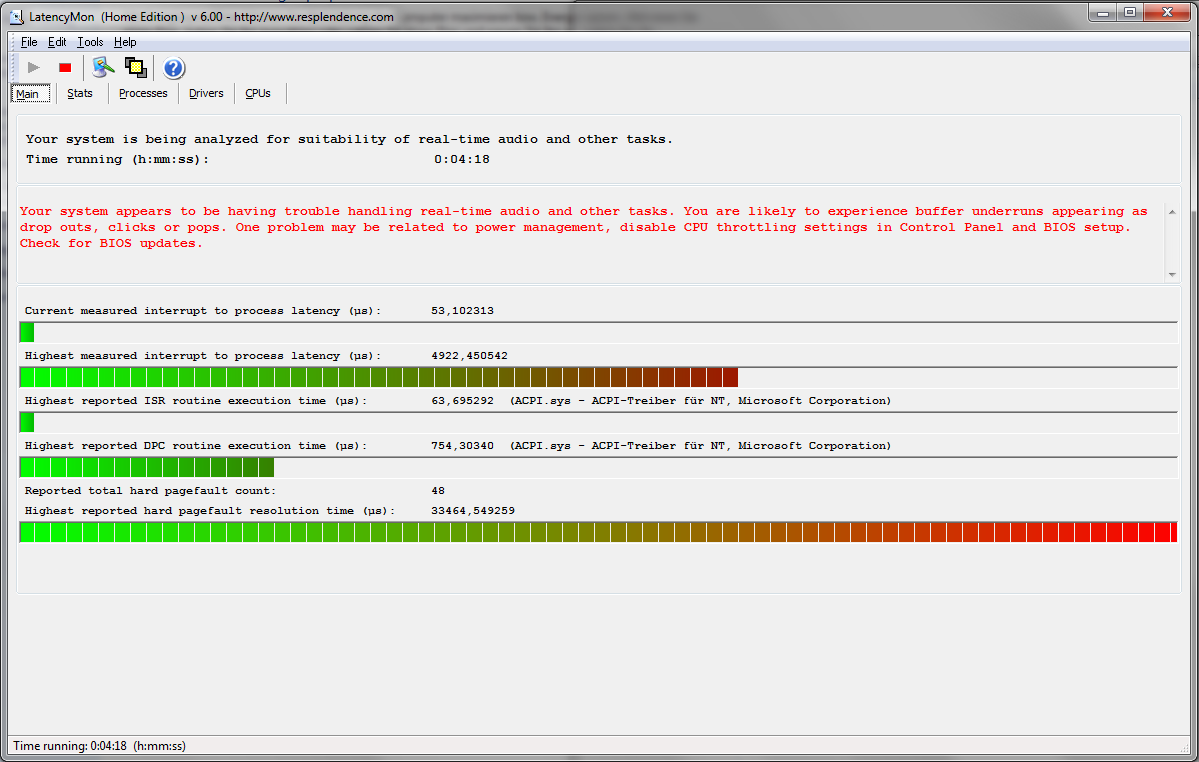Click the hard pagefault resolution time bar
The width and height of the screenshot is (1199, 762).
coord(598,532)
